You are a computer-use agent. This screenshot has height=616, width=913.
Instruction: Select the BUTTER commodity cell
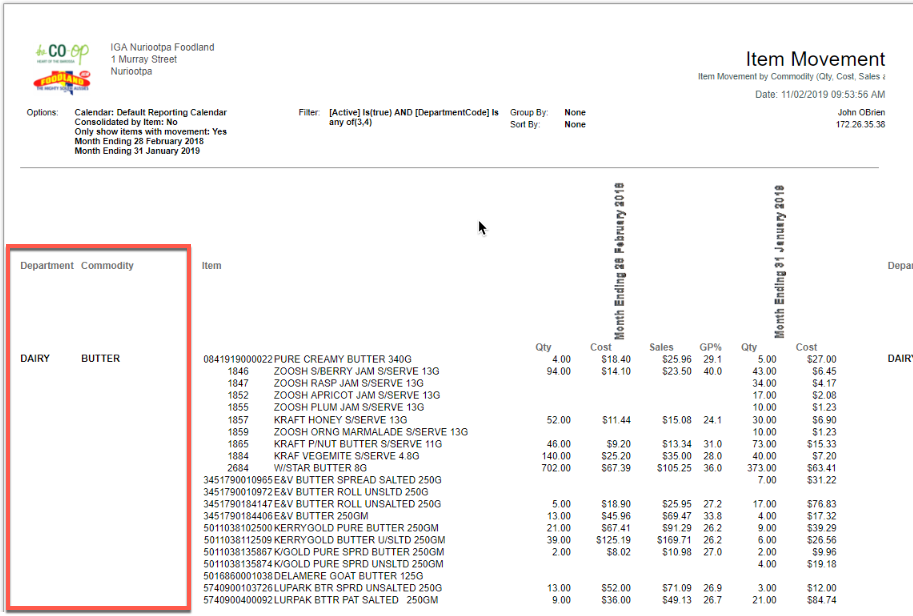pyautogui.click(x=101, y=359)
